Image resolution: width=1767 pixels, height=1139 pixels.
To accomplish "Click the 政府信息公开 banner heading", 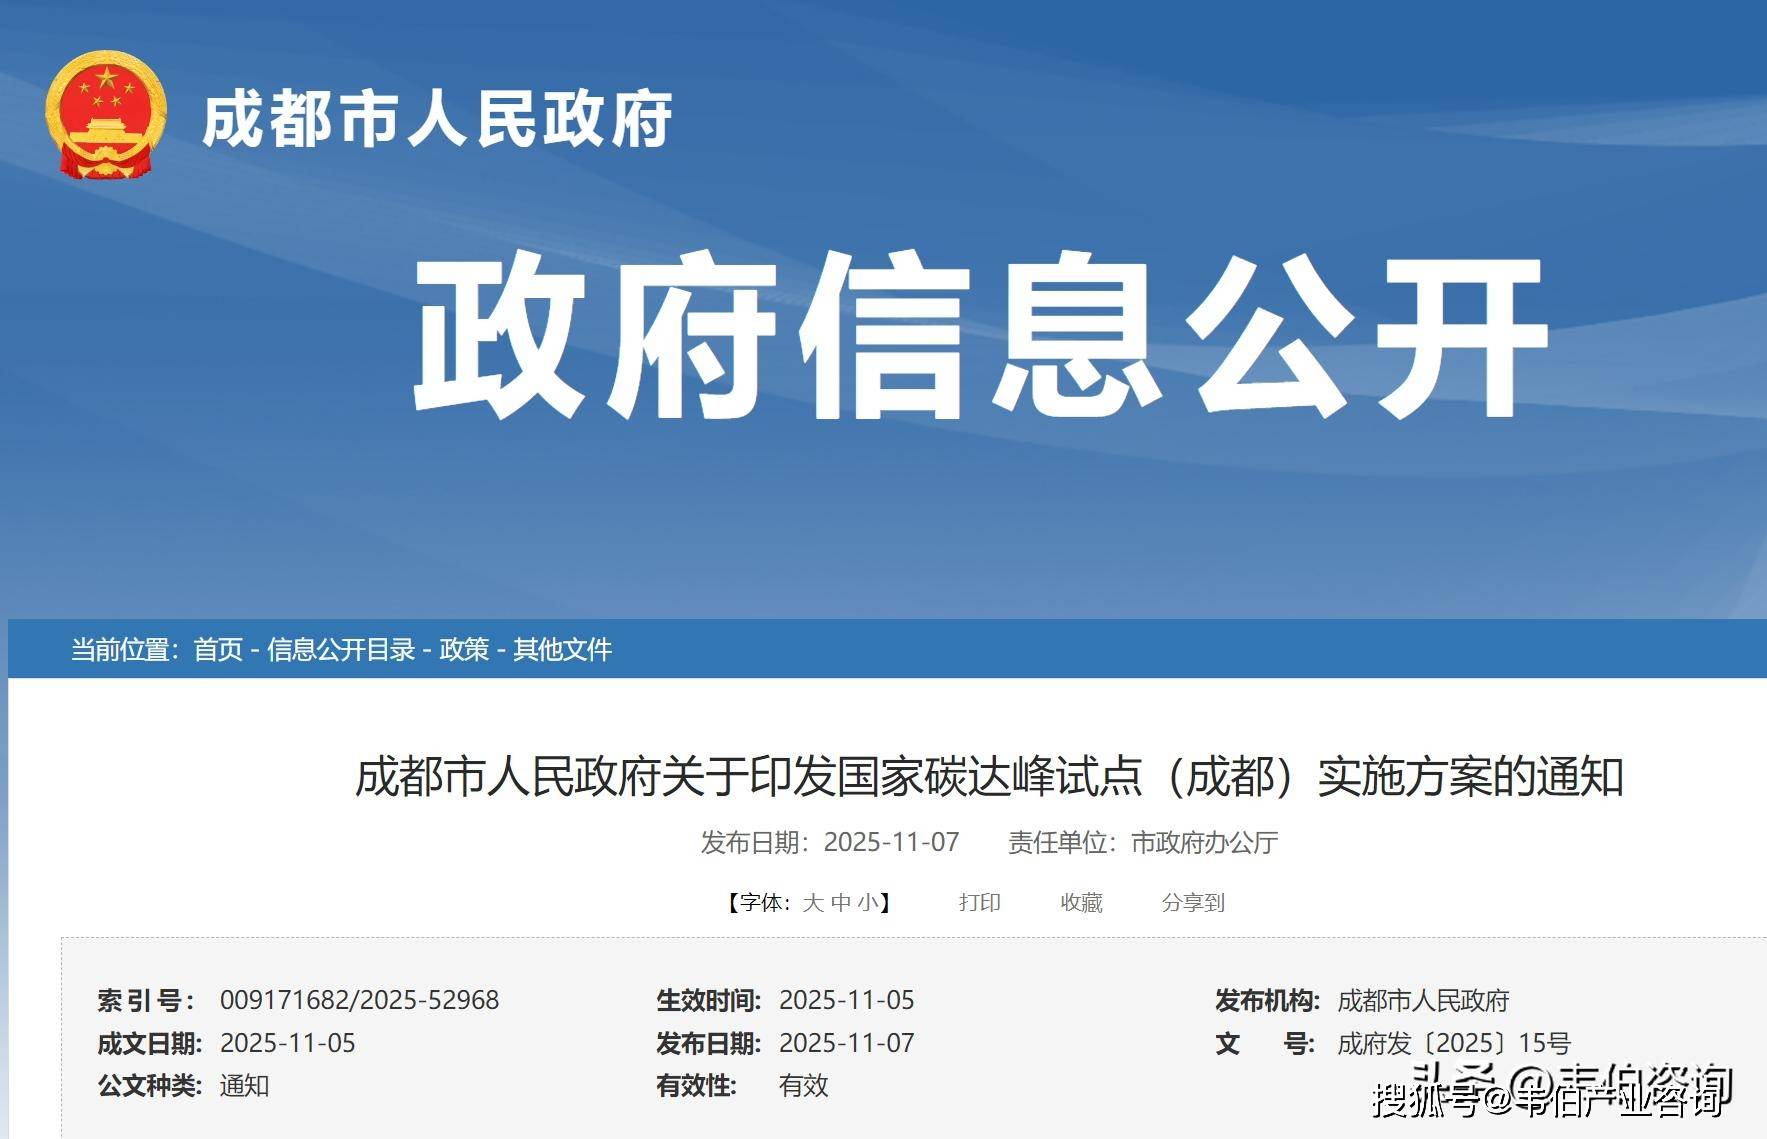I will [x=980, y=335].
